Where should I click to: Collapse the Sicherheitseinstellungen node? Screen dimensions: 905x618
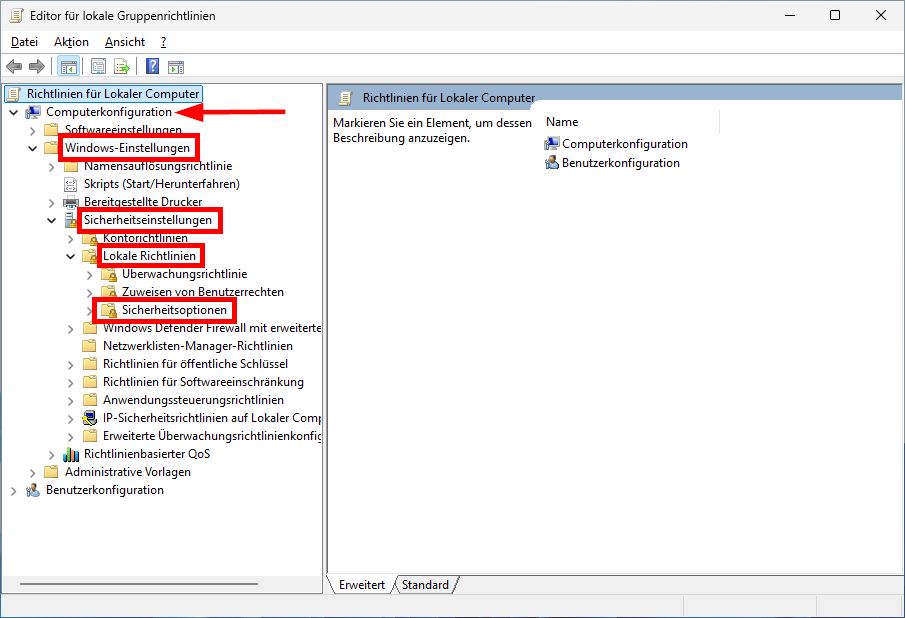click(51, 220)
